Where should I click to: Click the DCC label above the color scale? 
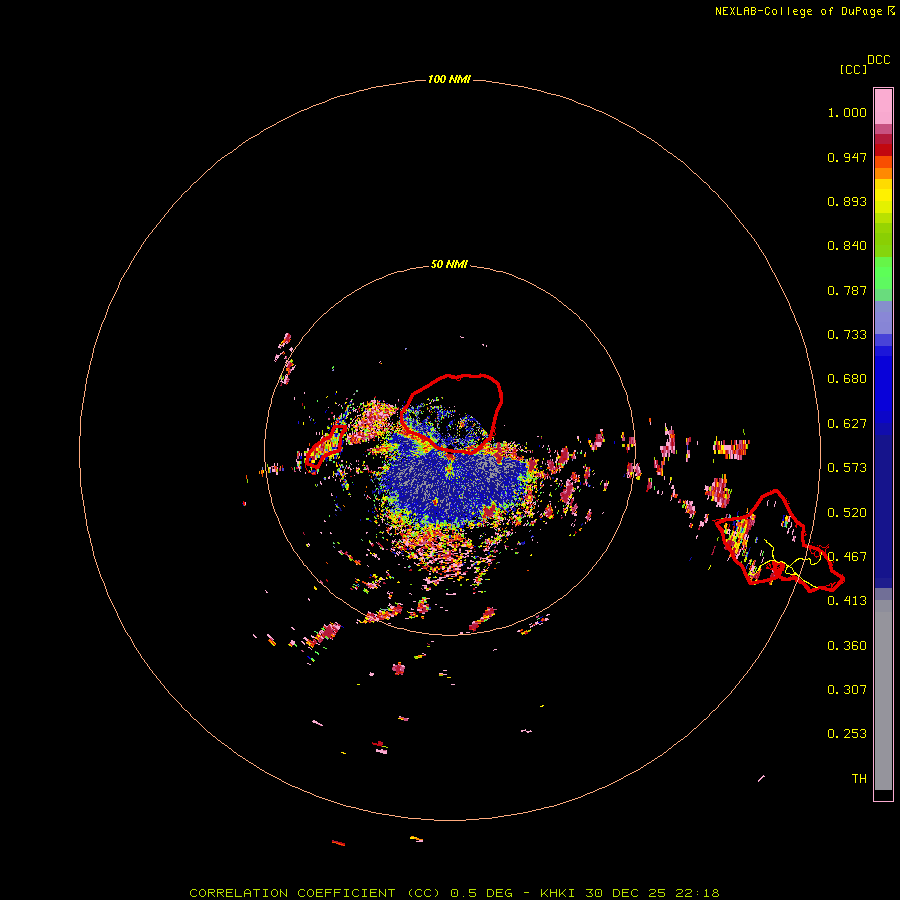(878, 60)
